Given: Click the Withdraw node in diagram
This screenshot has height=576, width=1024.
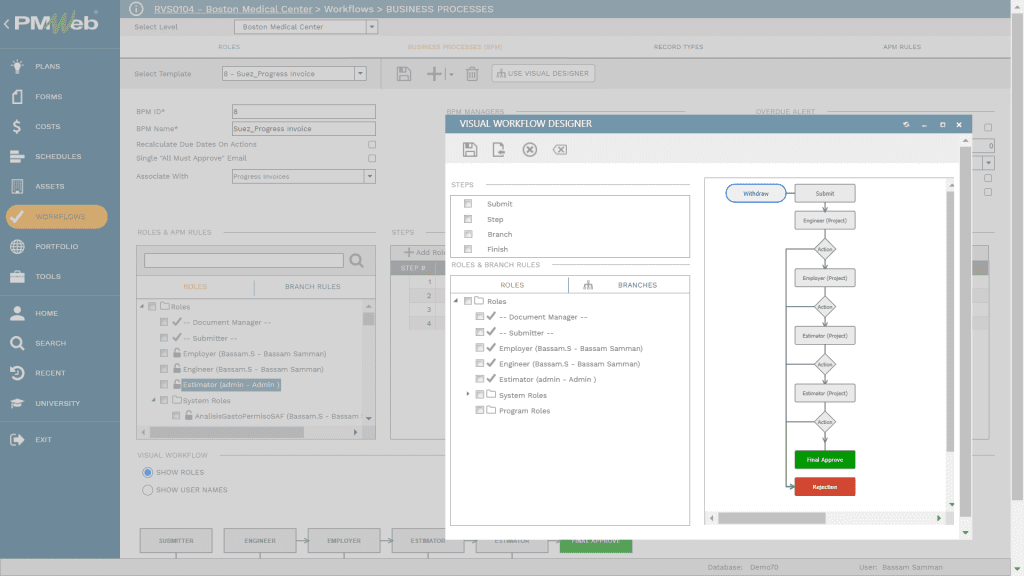Looking at the screenshot, I should pos(756,193).
